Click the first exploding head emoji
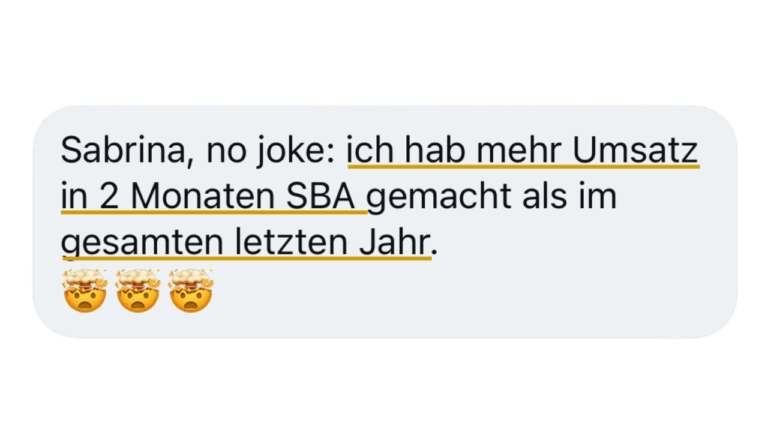768x432 pixels. [85, 290]
